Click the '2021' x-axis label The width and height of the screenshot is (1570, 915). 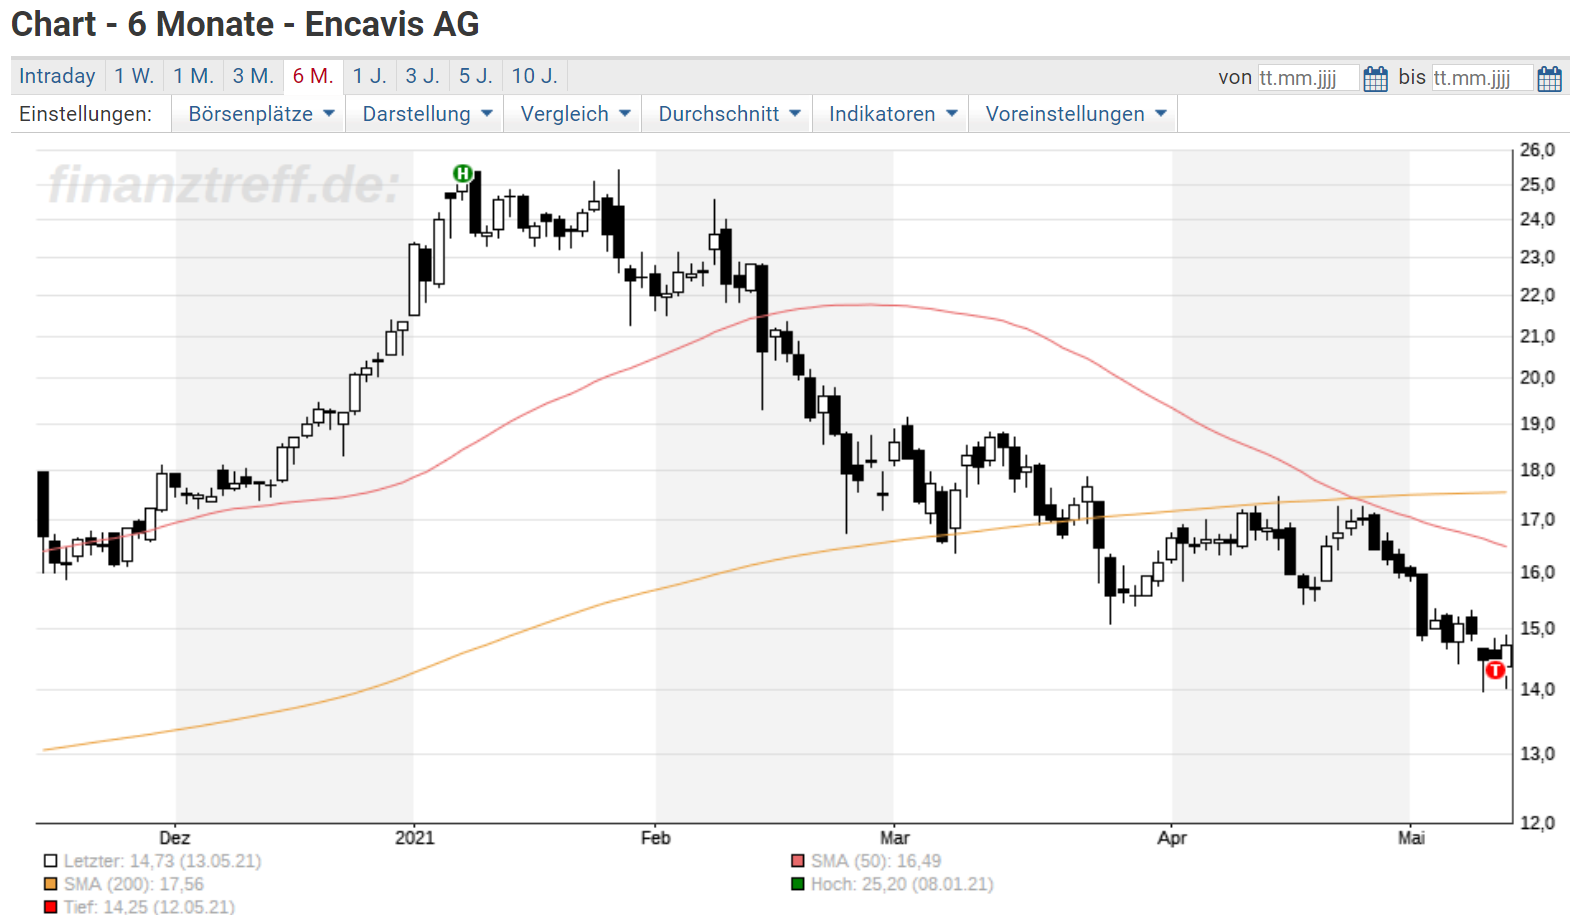414,838
